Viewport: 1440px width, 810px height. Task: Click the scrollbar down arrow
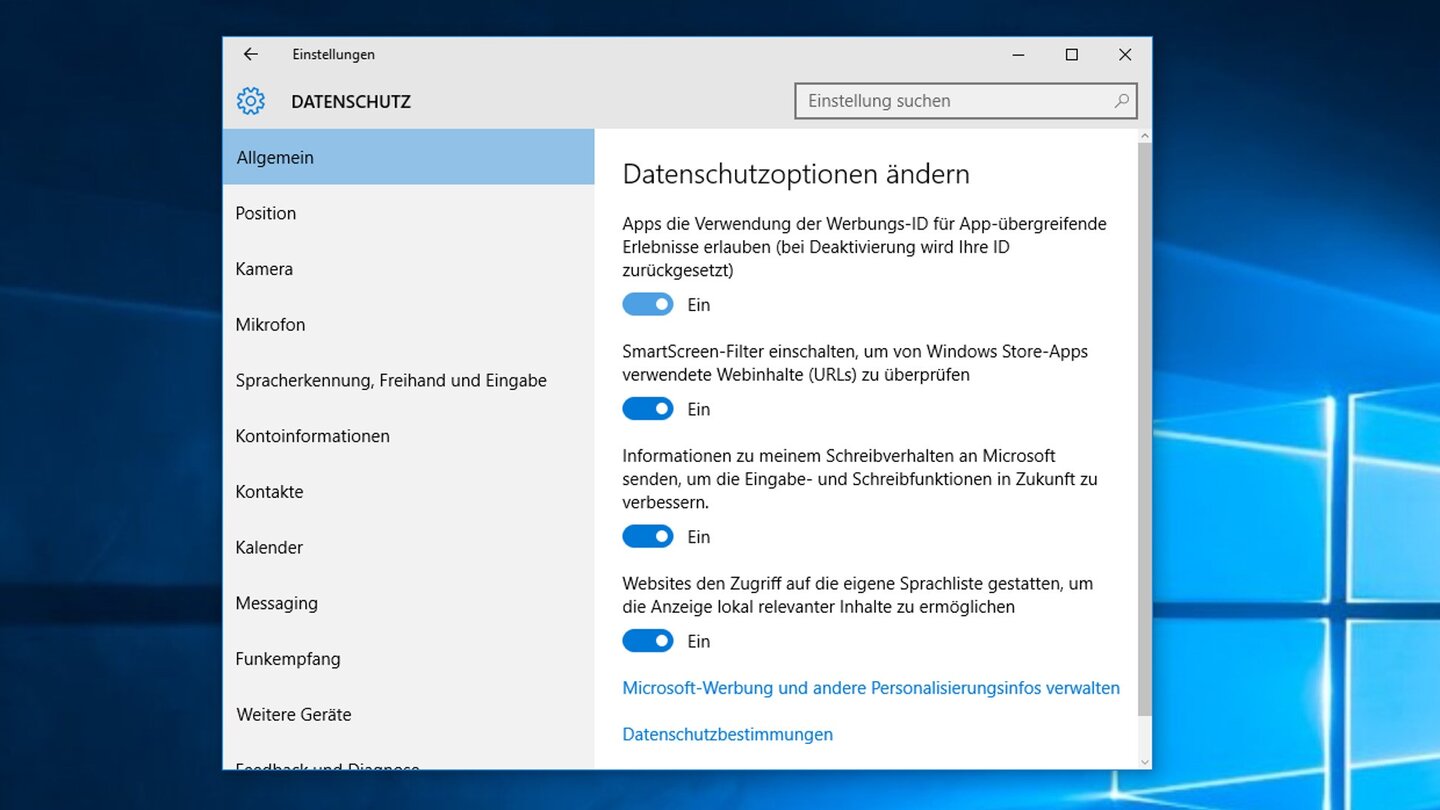(1145, 762)
